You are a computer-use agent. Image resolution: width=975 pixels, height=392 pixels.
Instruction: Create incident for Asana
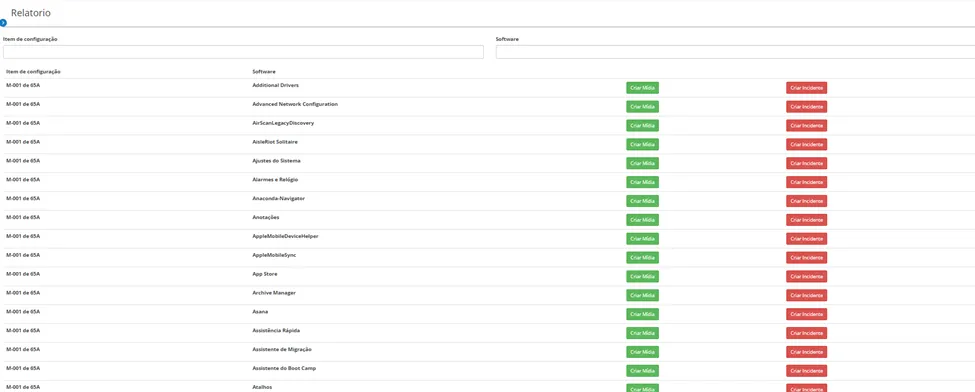coord(806,314)
